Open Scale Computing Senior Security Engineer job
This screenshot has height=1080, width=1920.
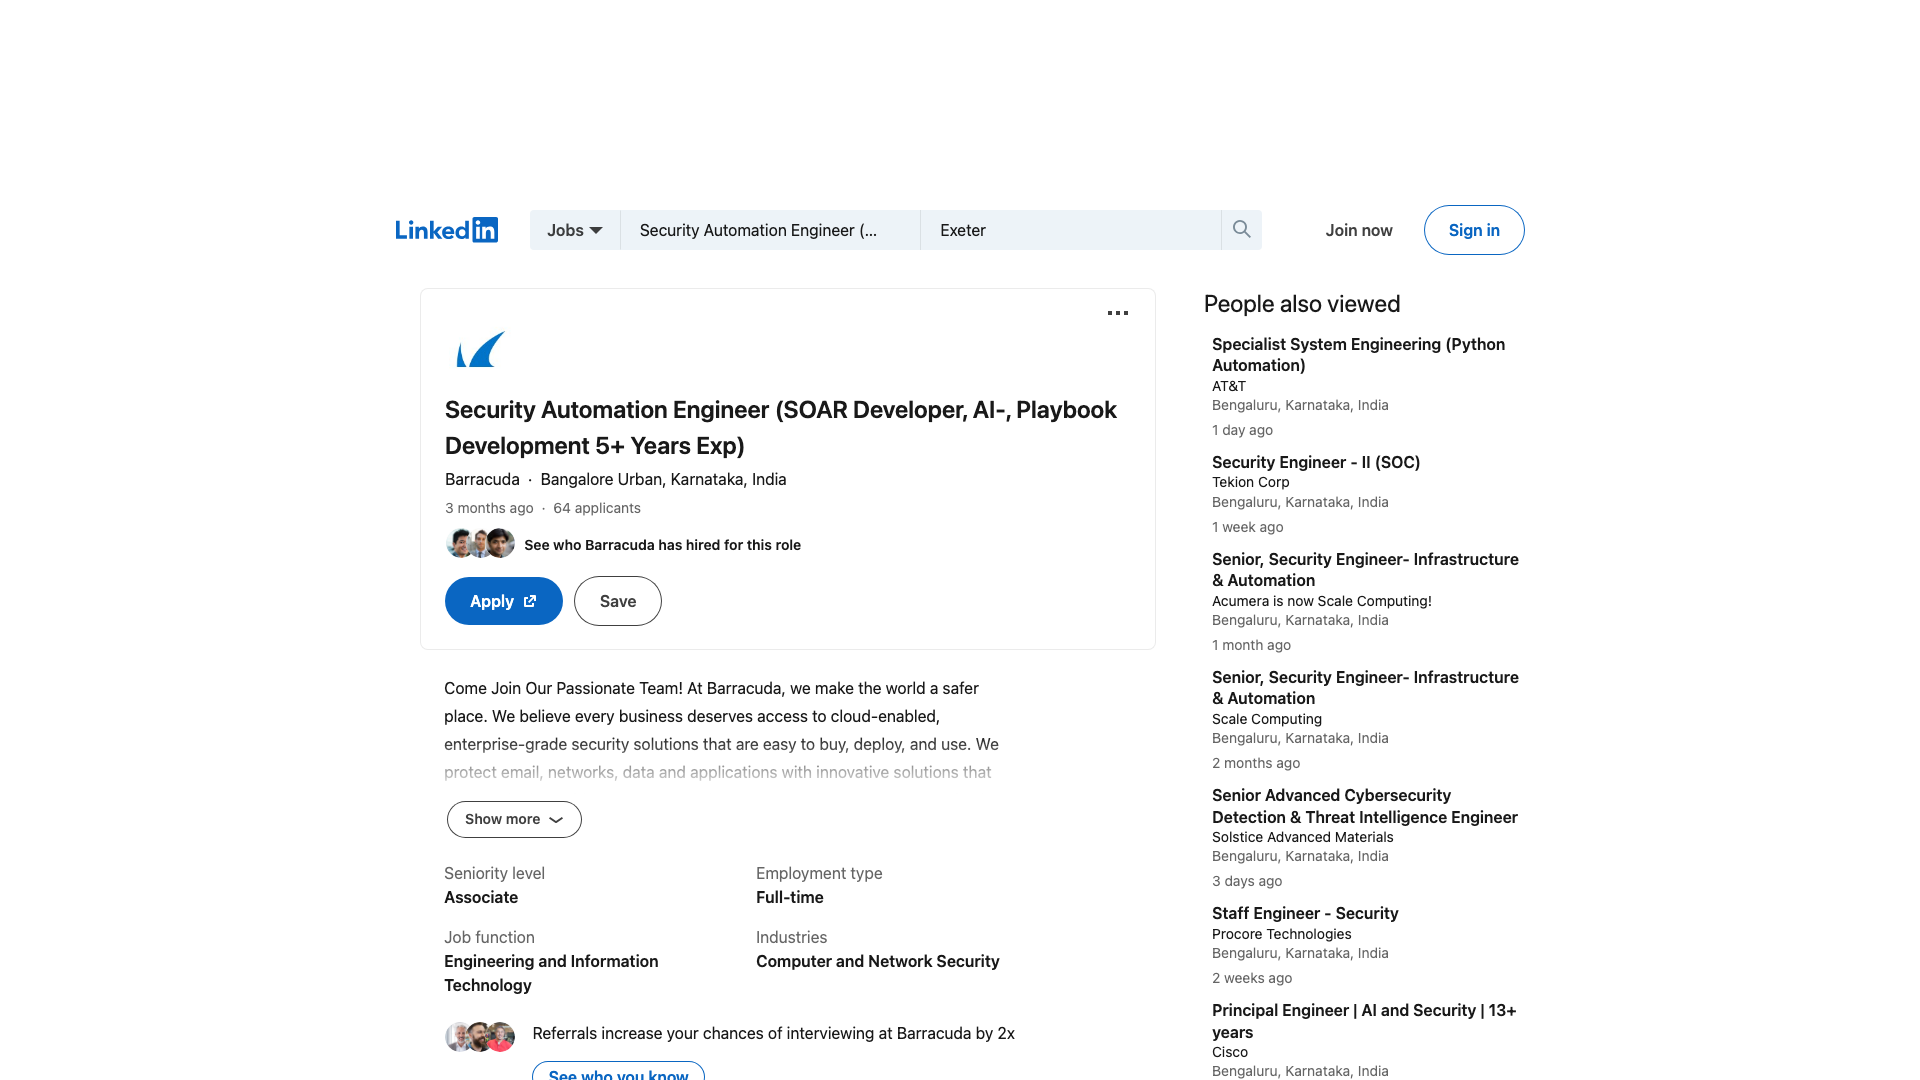coord(1365,687)
